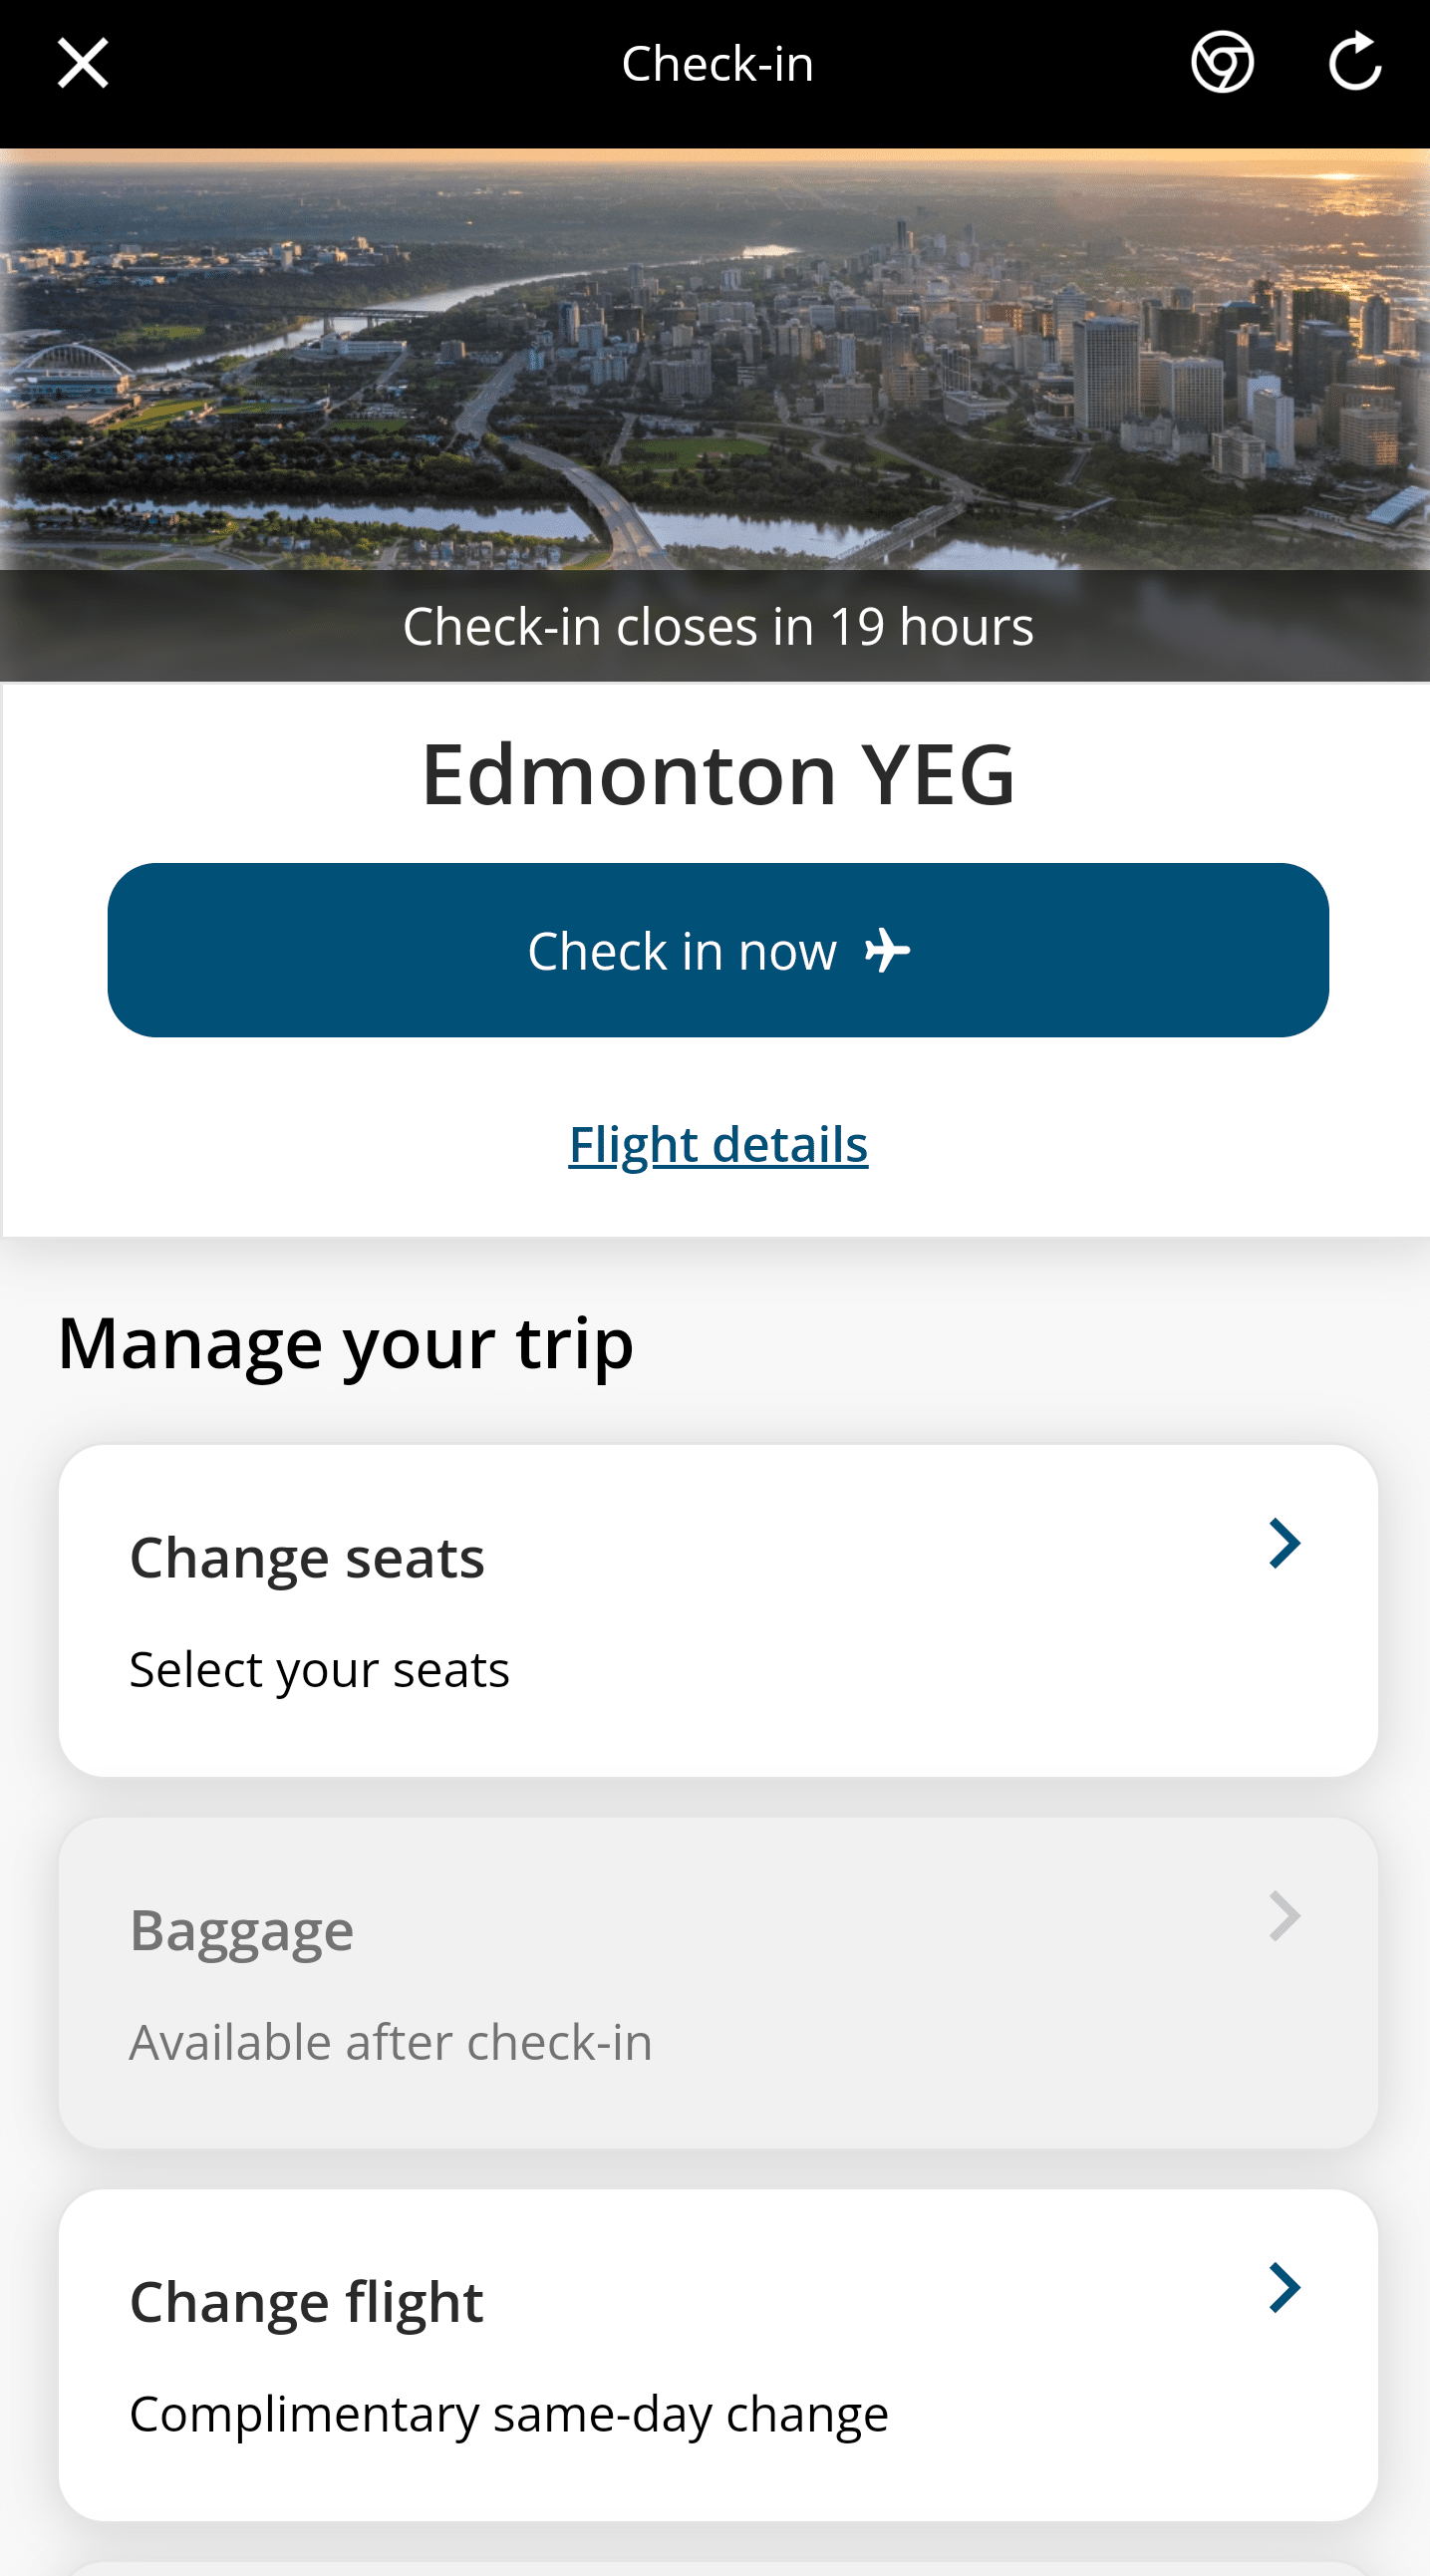Open the page in Chrome browser

(1222, 62)
